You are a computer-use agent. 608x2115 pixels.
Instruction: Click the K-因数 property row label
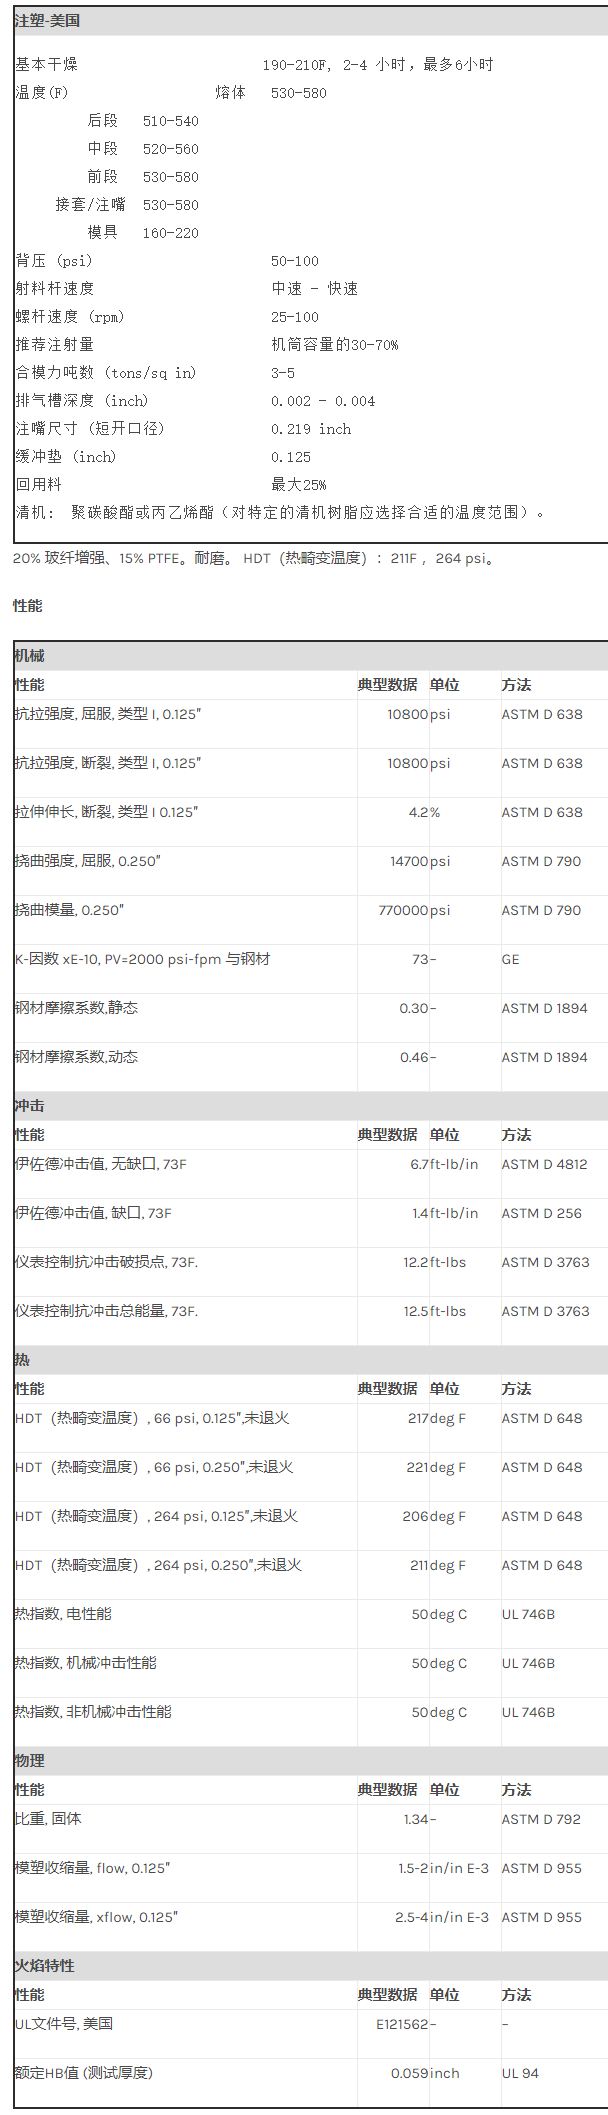(142, 959)
